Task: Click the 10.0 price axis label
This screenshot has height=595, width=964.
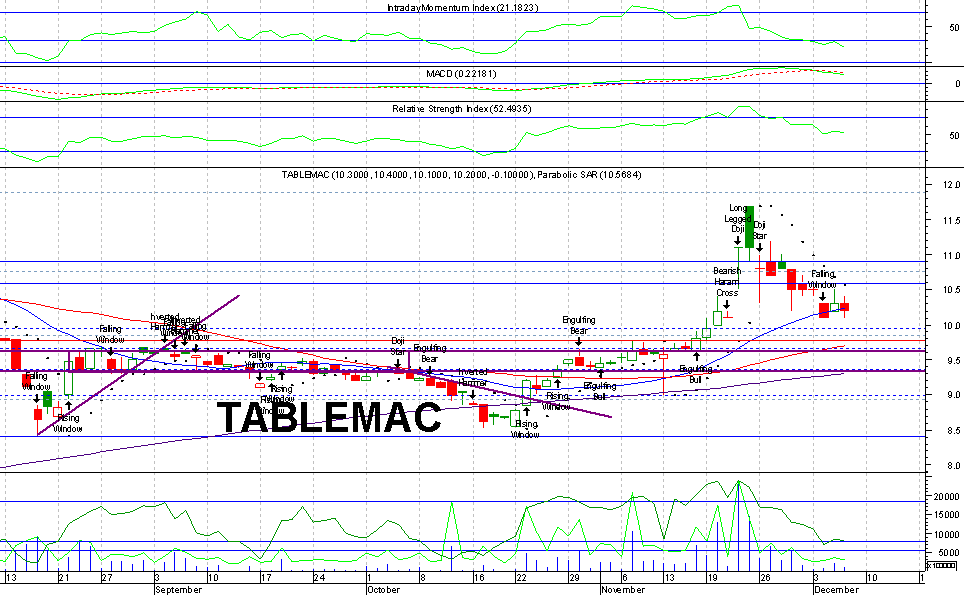Action: 952,325
